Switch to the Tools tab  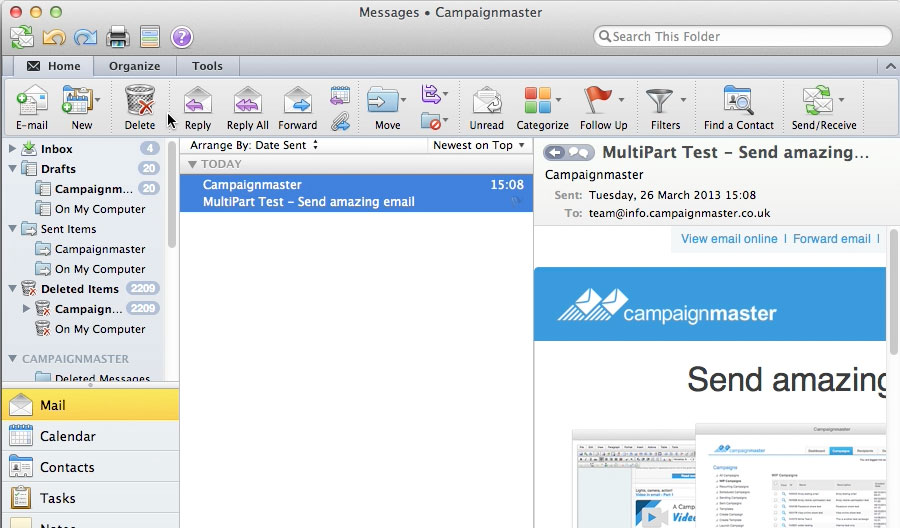(x=207, y=66)
